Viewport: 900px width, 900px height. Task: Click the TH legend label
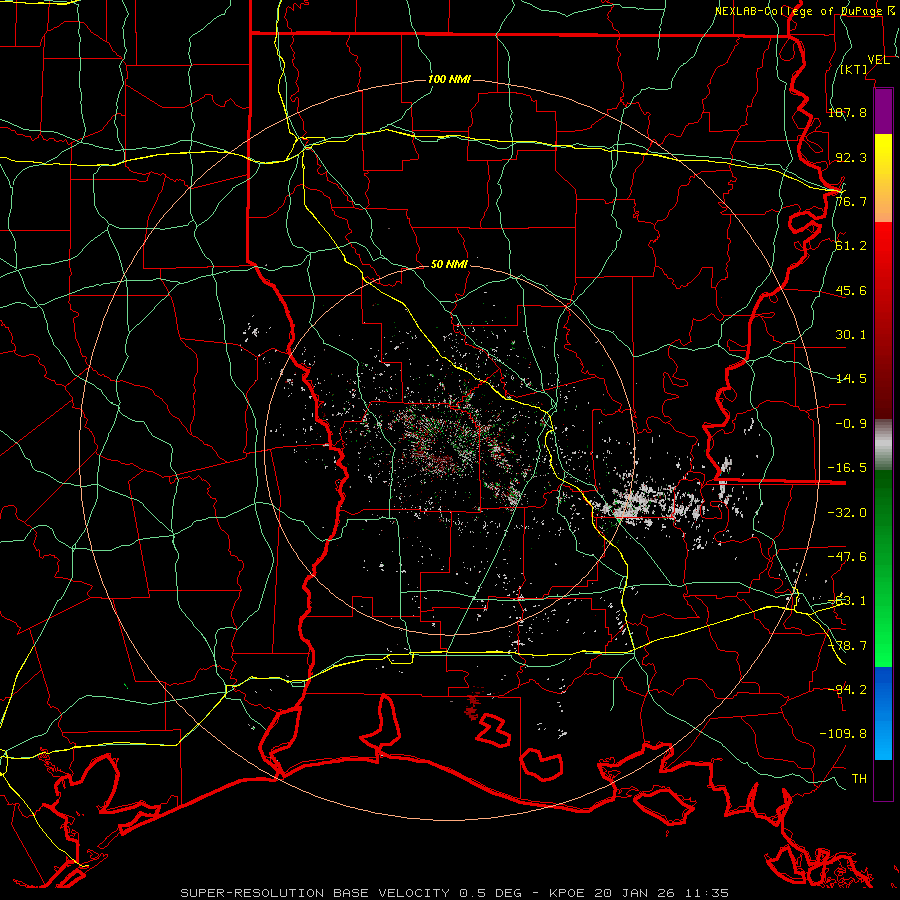pos(859,779)
